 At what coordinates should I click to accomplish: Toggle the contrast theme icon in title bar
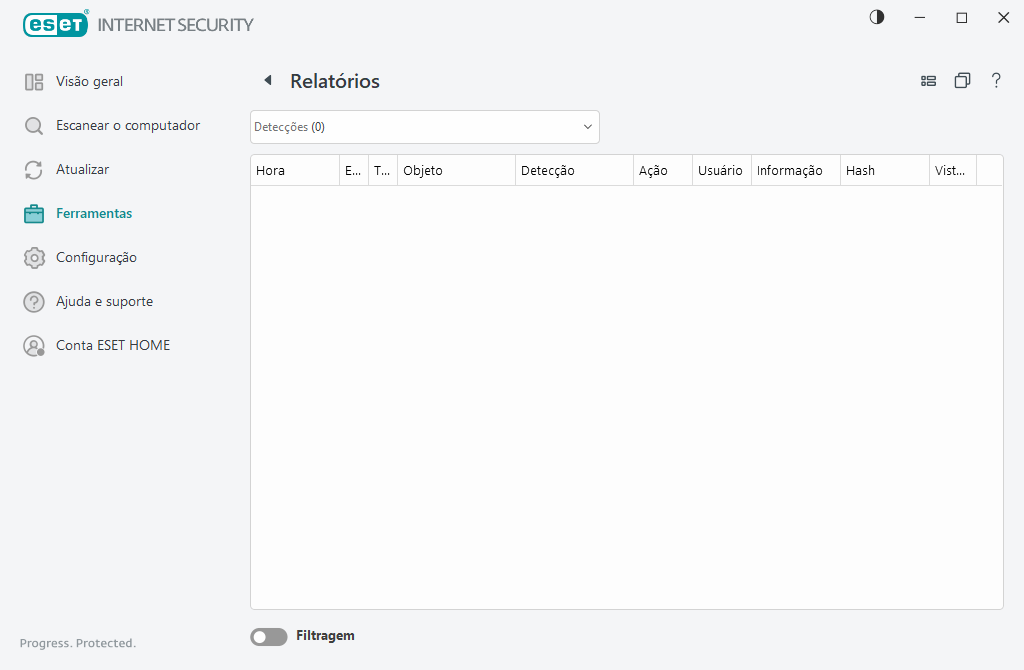877,17
